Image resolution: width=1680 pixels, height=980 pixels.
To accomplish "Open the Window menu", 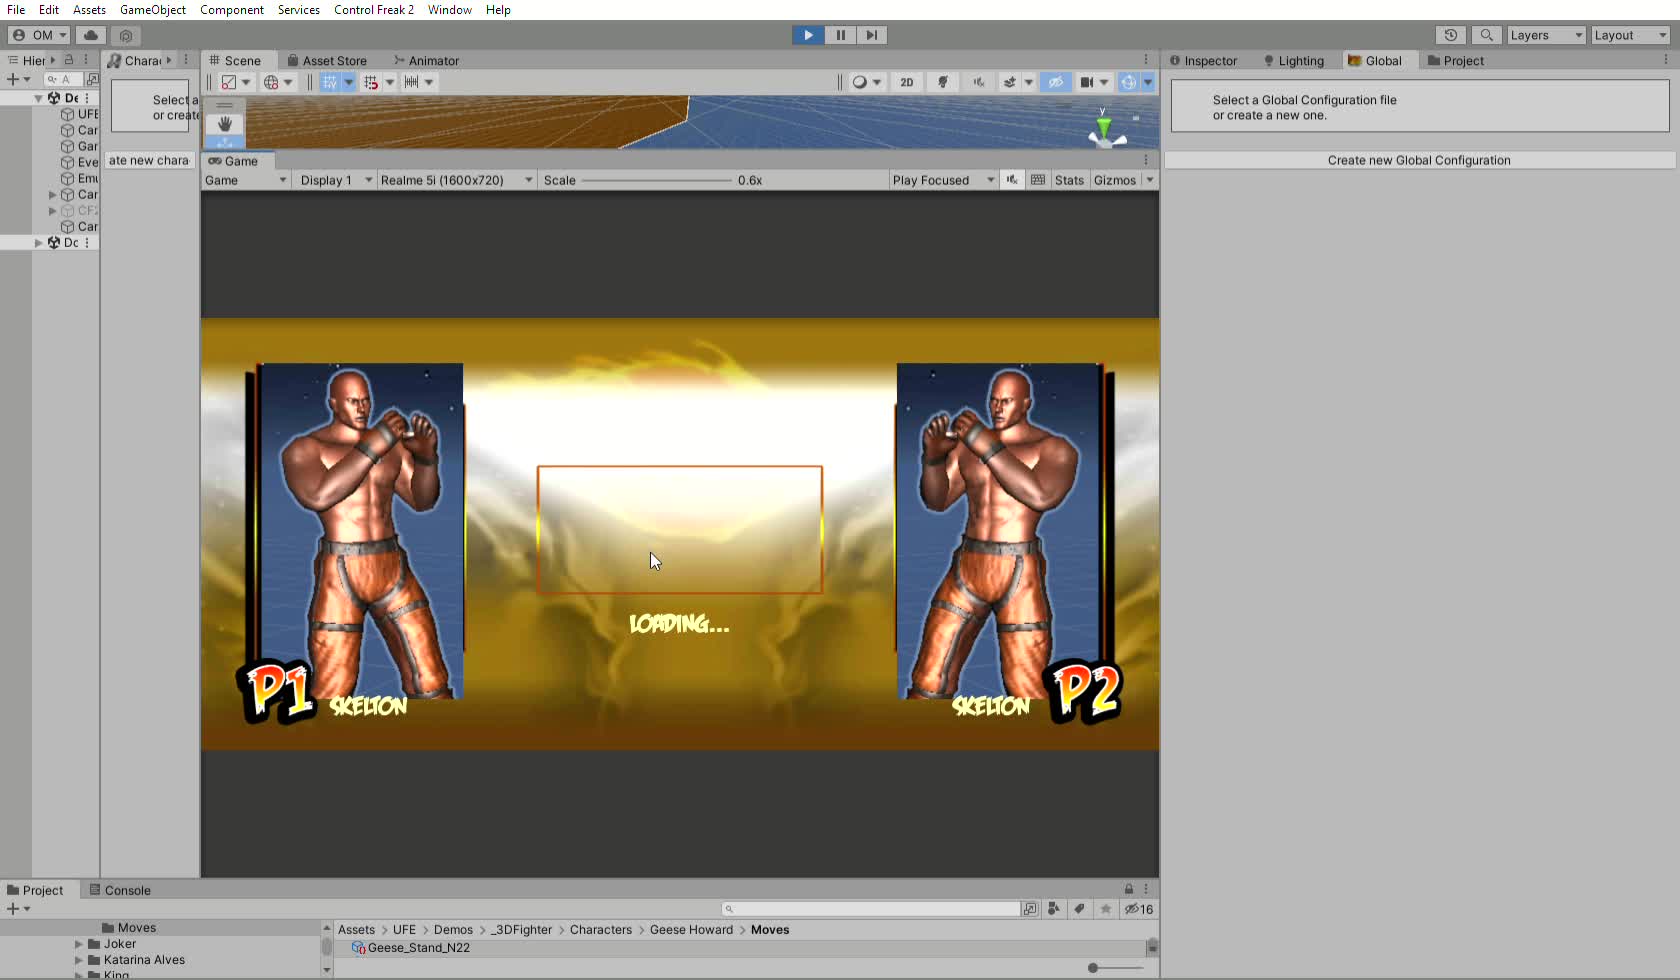I will pyautogui.click(x=450, y=10).
